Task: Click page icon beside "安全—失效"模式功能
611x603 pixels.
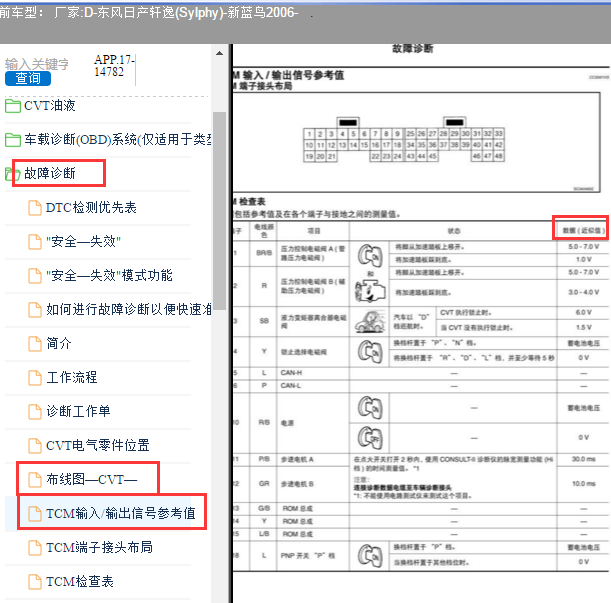Action: (x=35, y=276)
